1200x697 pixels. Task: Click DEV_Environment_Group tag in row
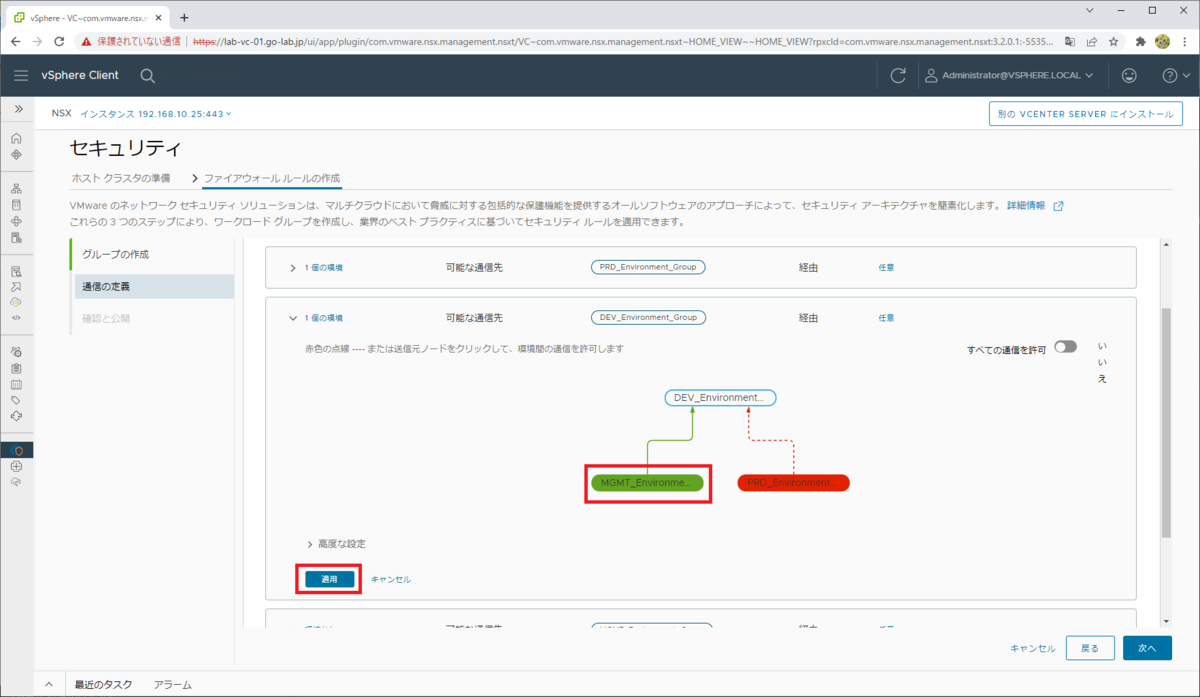coord(648,317)
